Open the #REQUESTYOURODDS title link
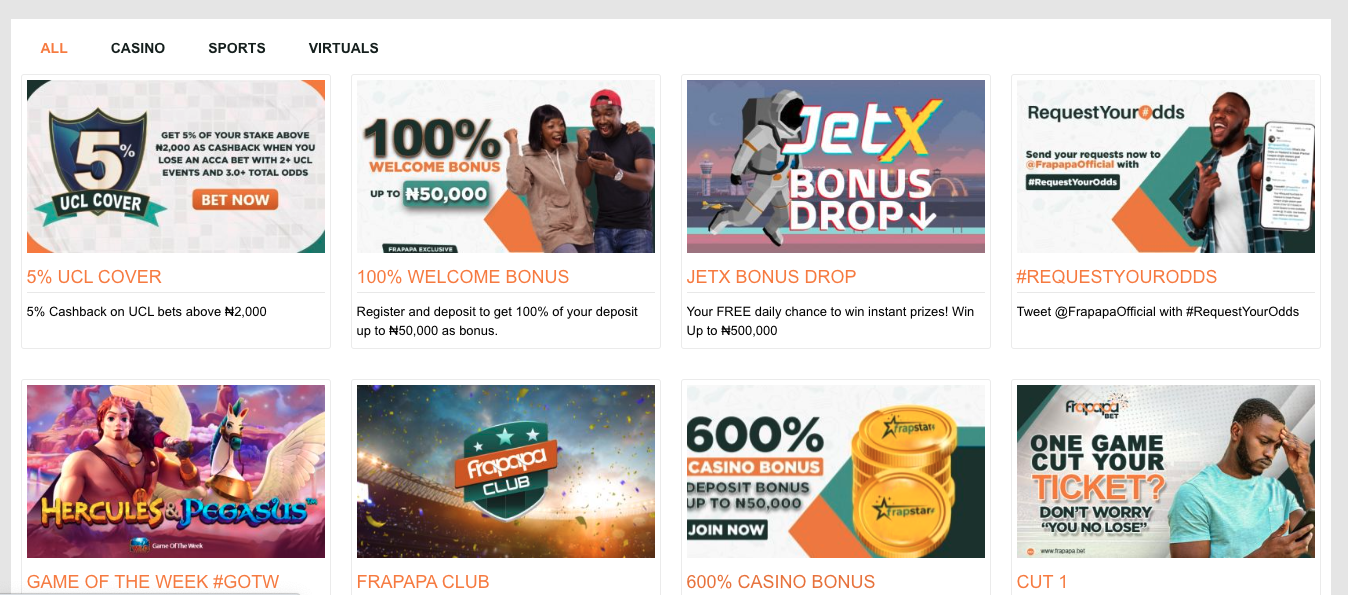Viewport: 1348px width, 595px height. coord(1117,277)
